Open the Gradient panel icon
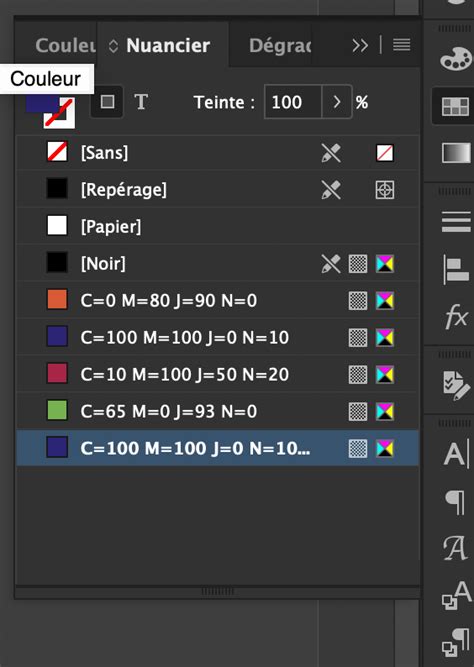 click(456, 154)
